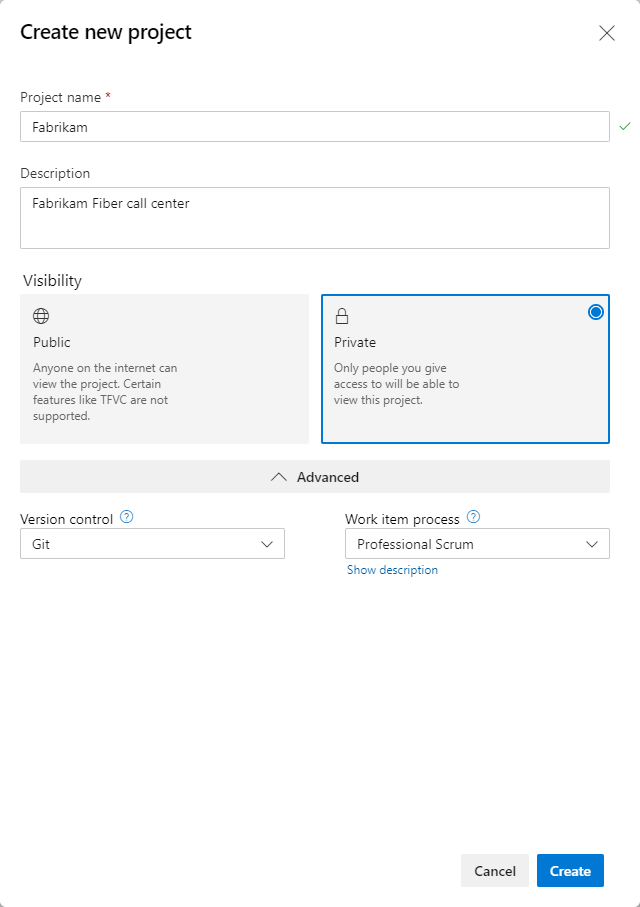
Task: Click the 'Visibility' heading text
Action: click(53, 281)
